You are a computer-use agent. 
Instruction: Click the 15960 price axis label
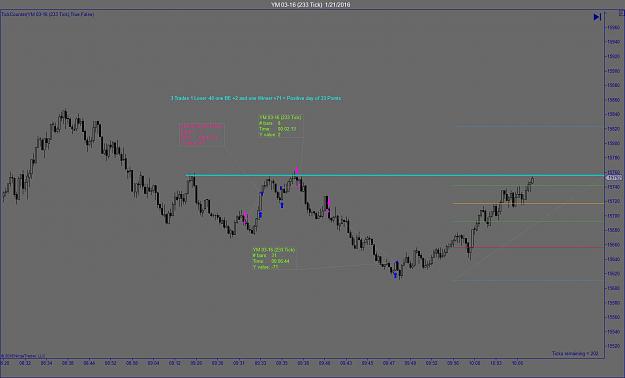pyautogui.click(x=613, y=28)
